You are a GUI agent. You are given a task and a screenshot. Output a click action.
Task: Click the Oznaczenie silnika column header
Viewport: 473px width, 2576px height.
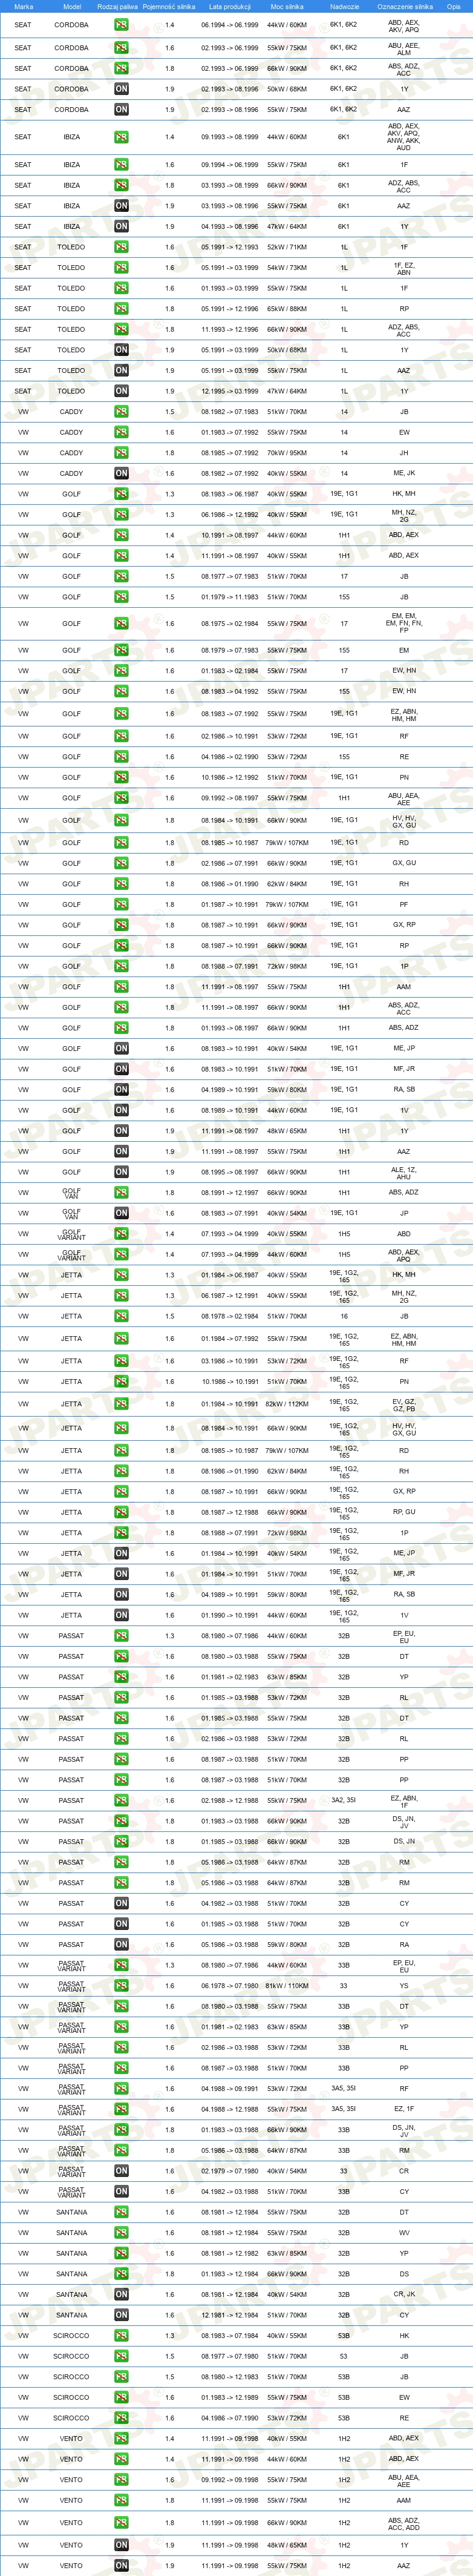point(404,6)
